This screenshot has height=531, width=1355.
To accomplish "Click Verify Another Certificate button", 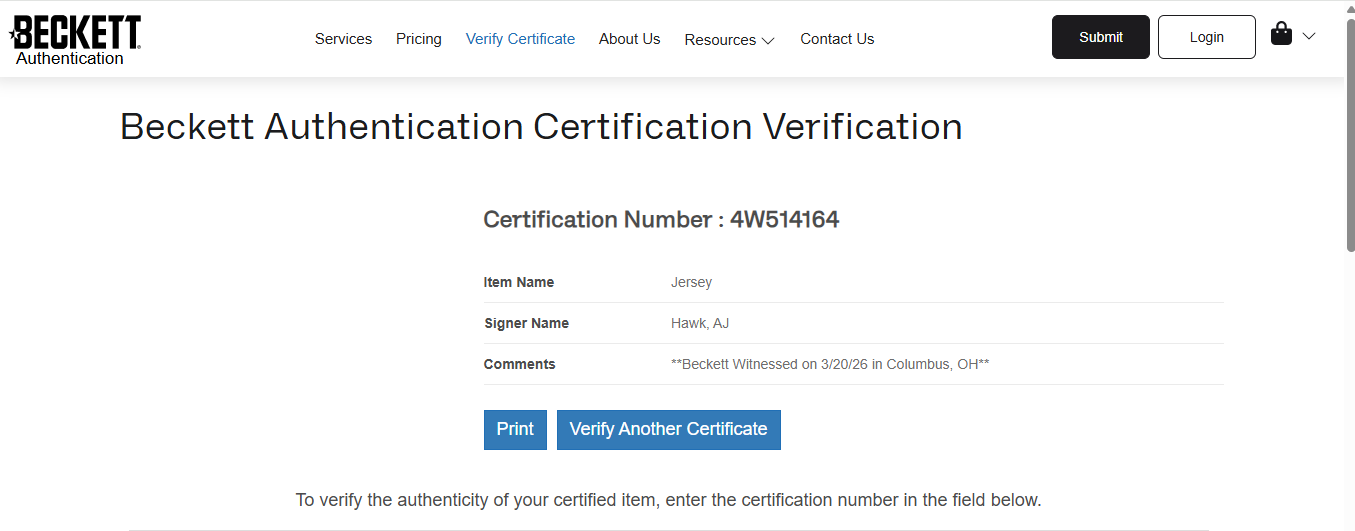I will (669, 429).
